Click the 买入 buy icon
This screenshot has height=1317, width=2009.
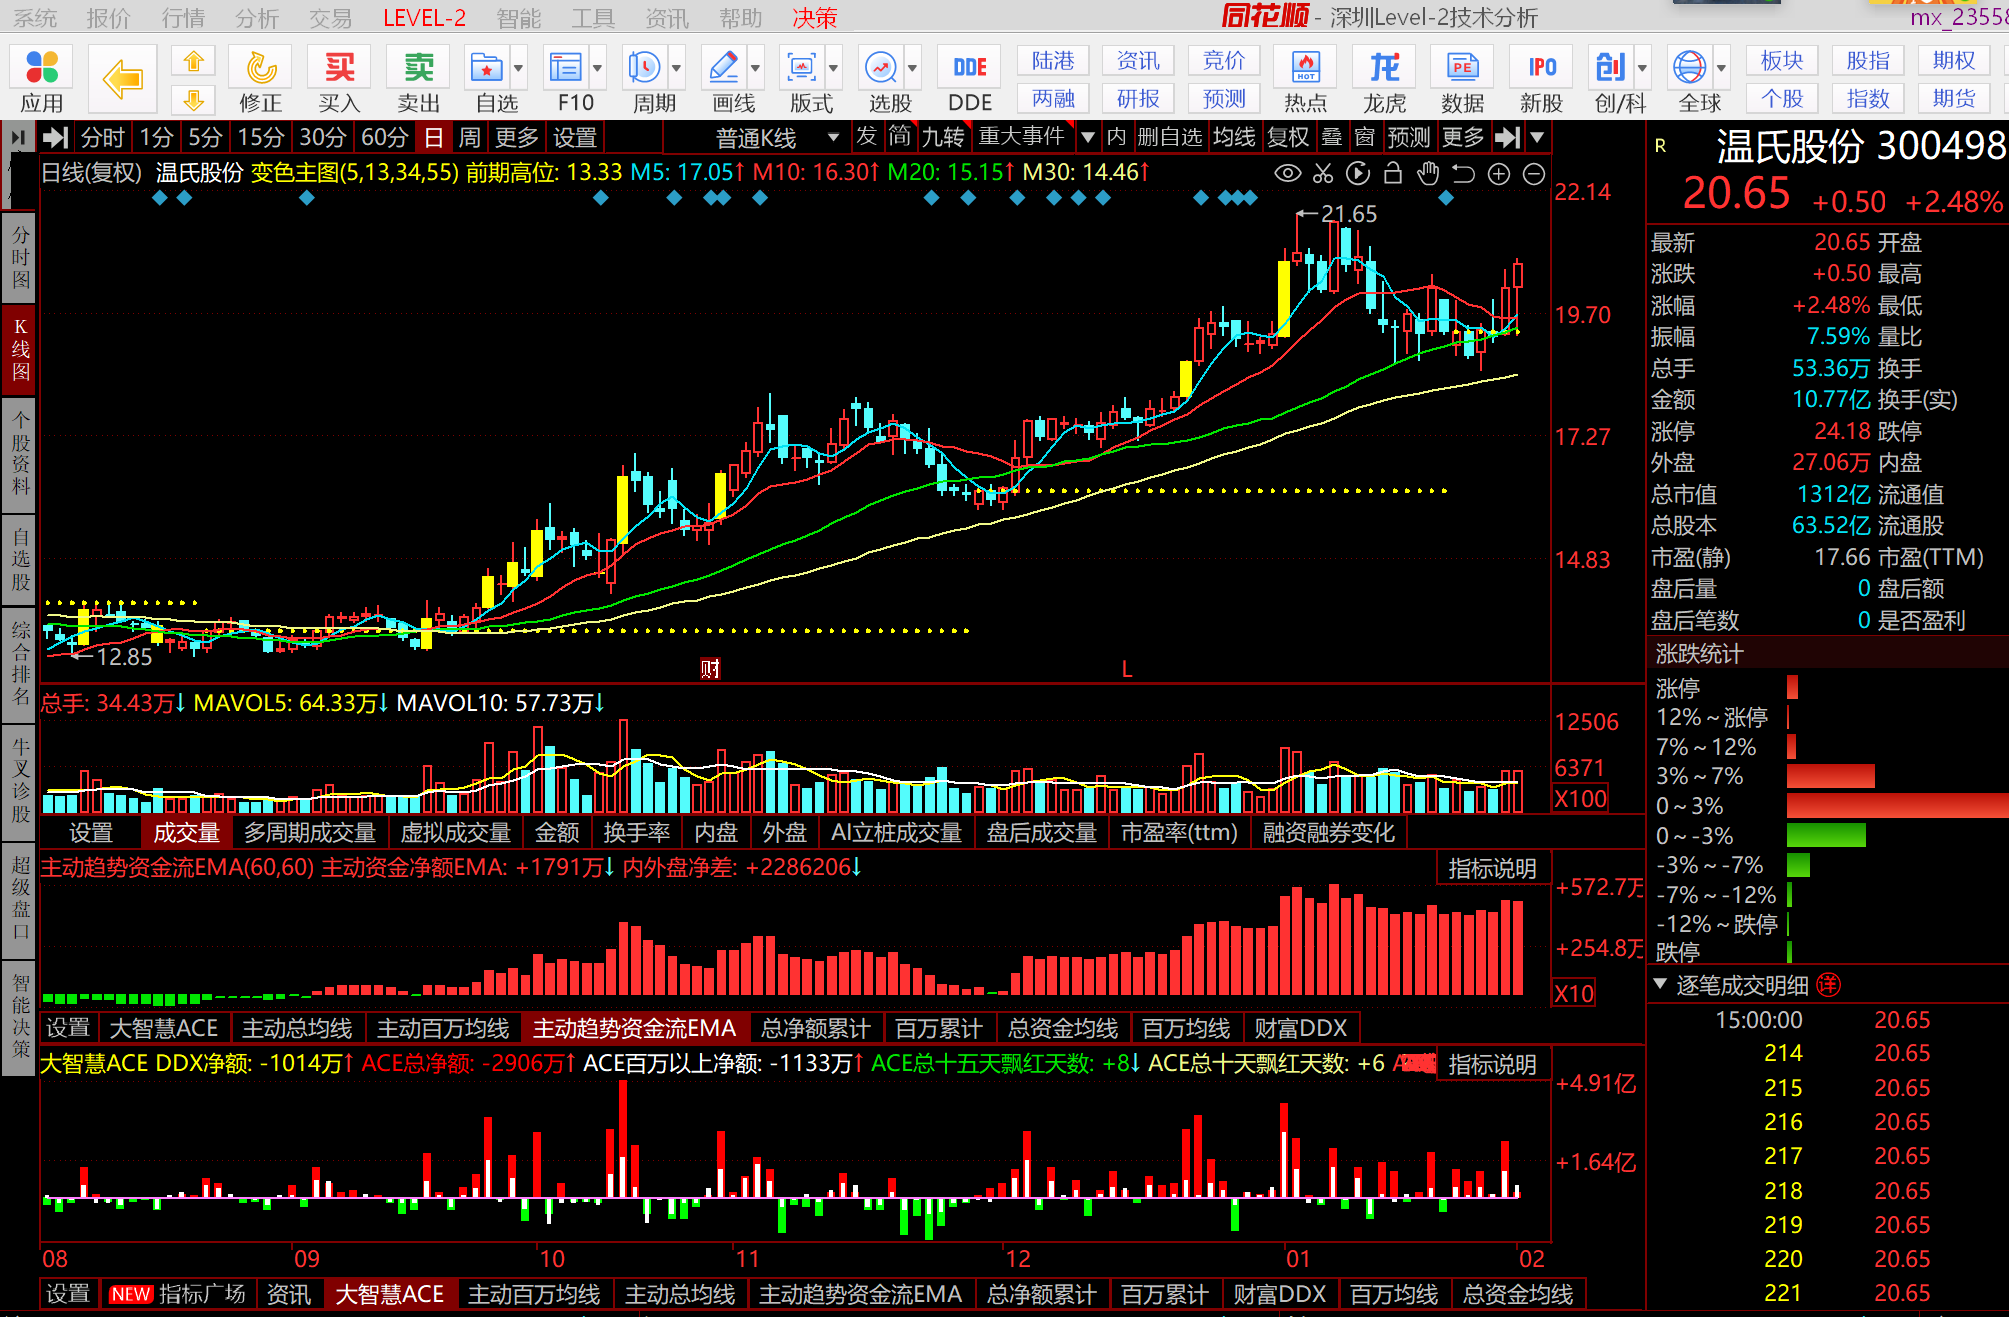339,80
